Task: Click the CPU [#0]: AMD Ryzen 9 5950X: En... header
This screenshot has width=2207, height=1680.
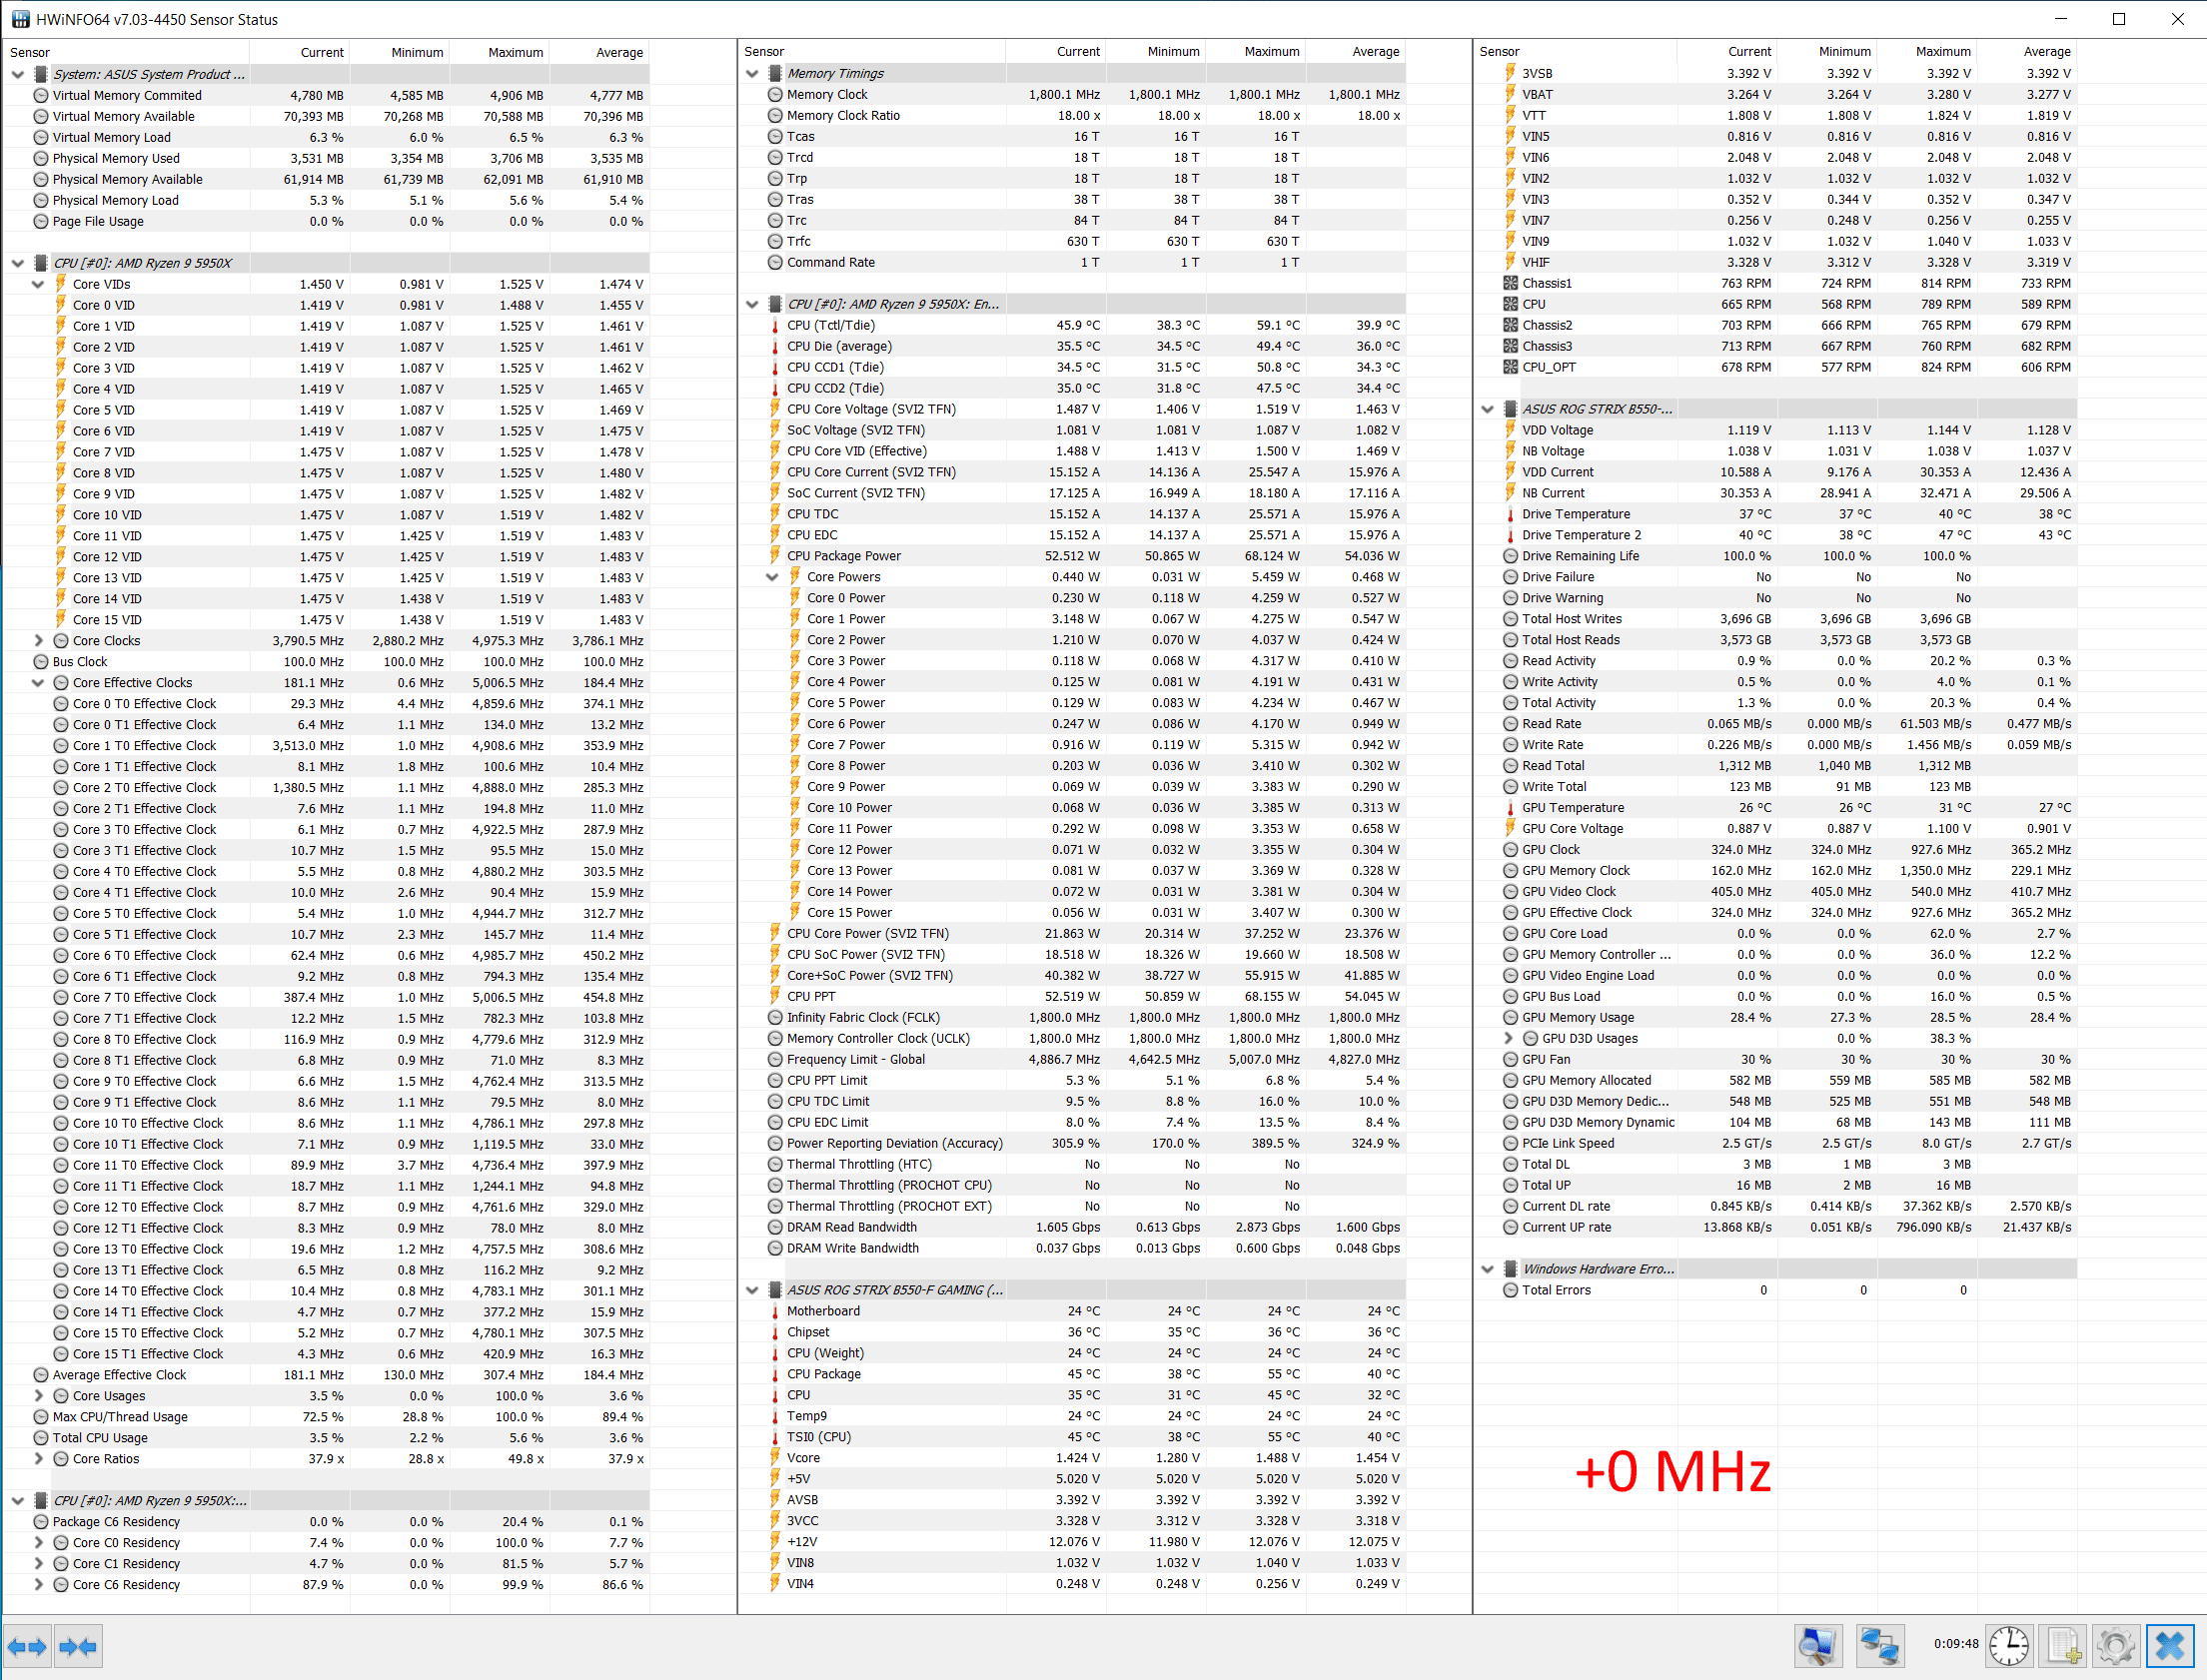Action: 893,304
